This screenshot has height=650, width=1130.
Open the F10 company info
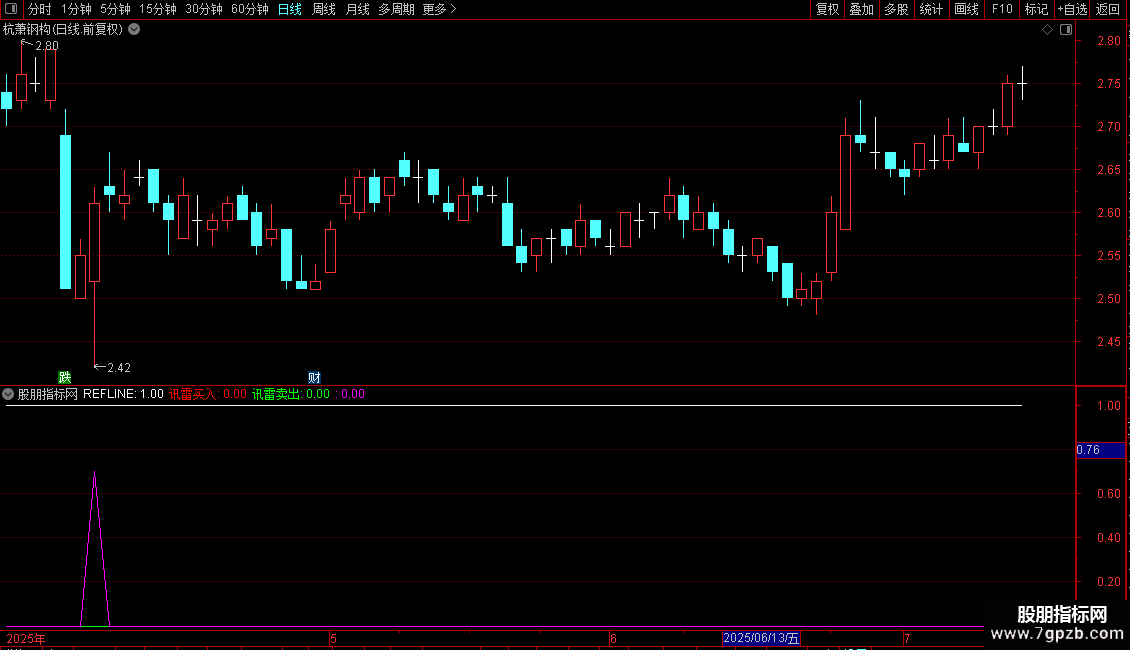click(1002, 9)
